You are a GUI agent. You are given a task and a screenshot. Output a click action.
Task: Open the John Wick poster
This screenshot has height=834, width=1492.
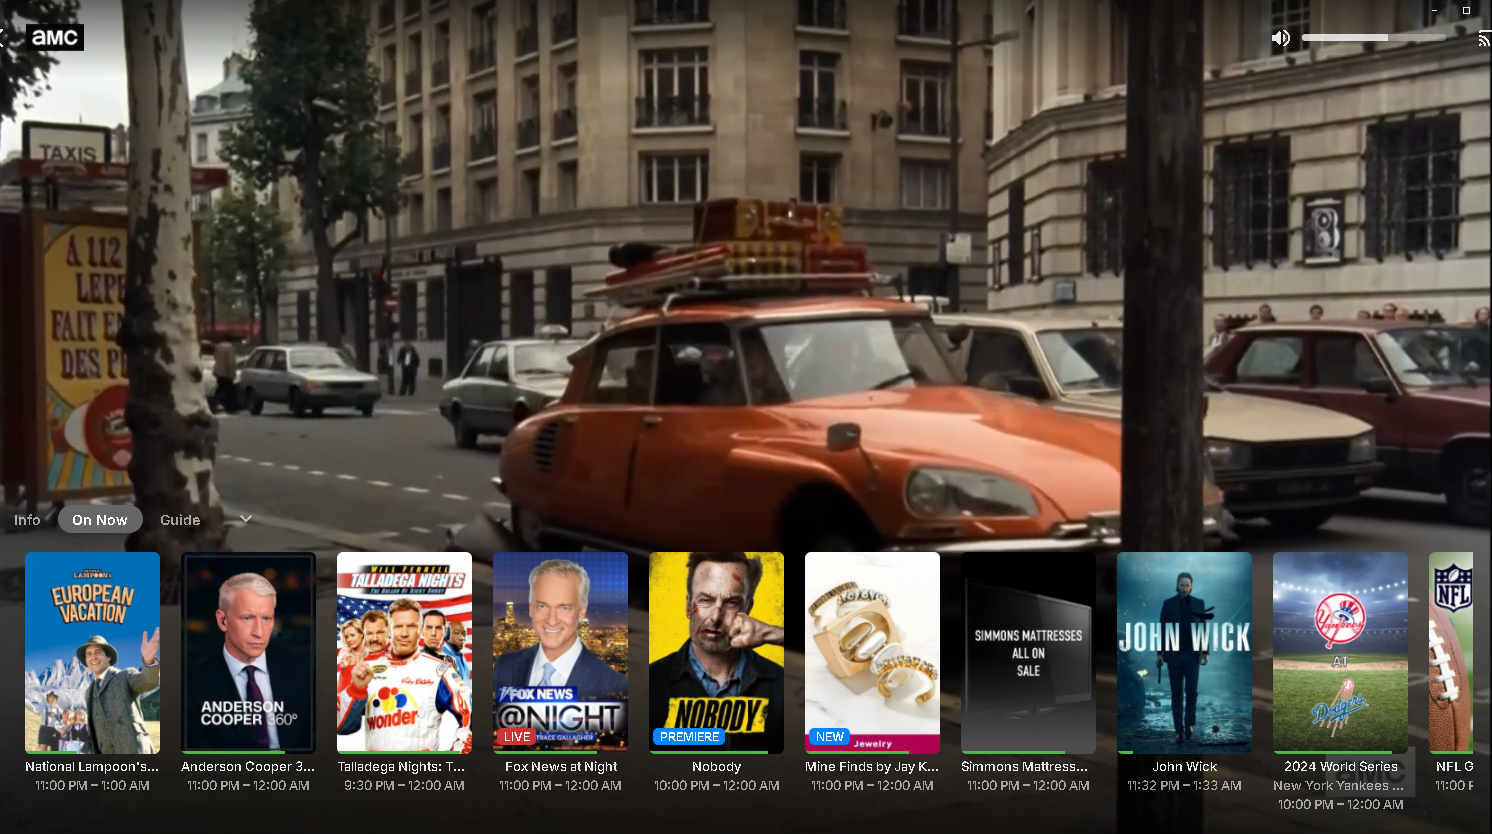(1184, 652)
